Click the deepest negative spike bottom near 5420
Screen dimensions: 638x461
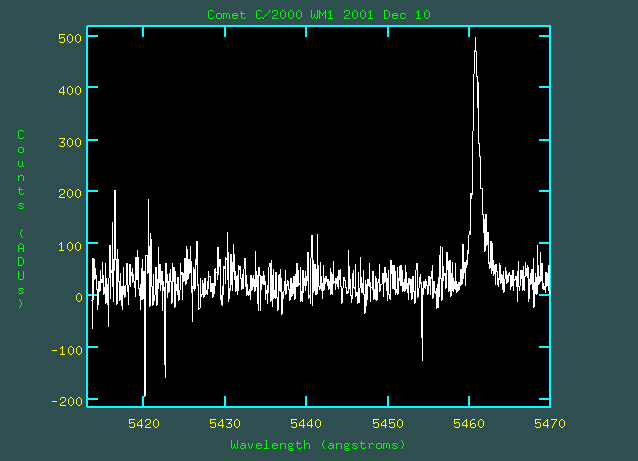click(144, 395)
